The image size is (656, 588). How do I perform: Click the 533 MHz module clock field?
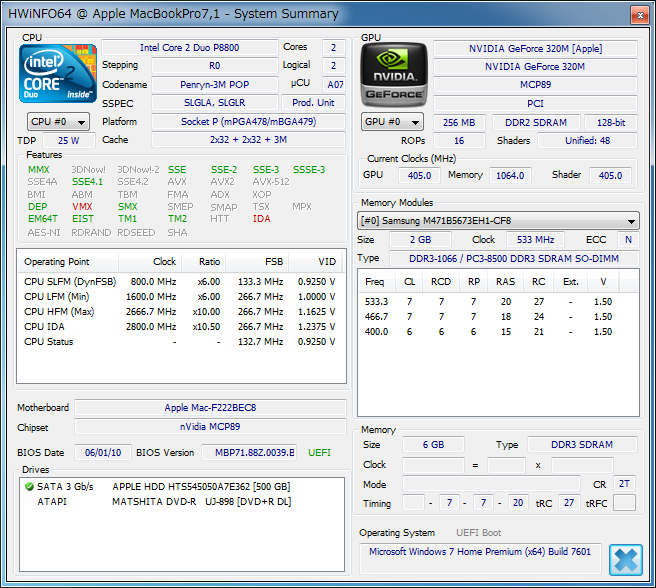pos(536,240)
